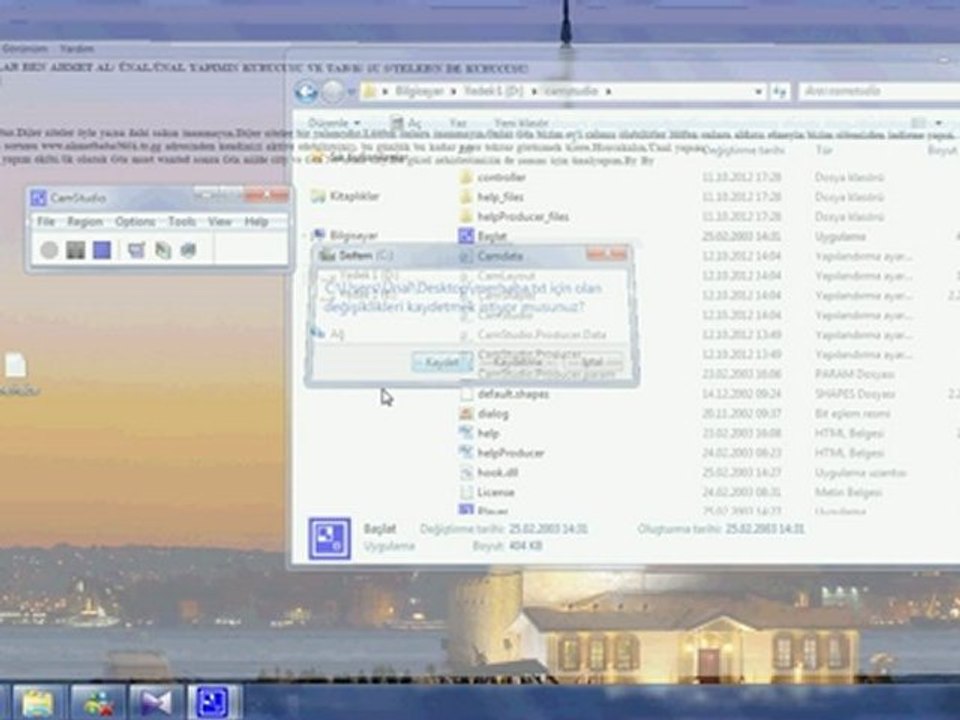Image resolution: width=960 pixels, height=720 pixels.
Task: Select the helpProducer HTML file
Action: coord(501,453)
